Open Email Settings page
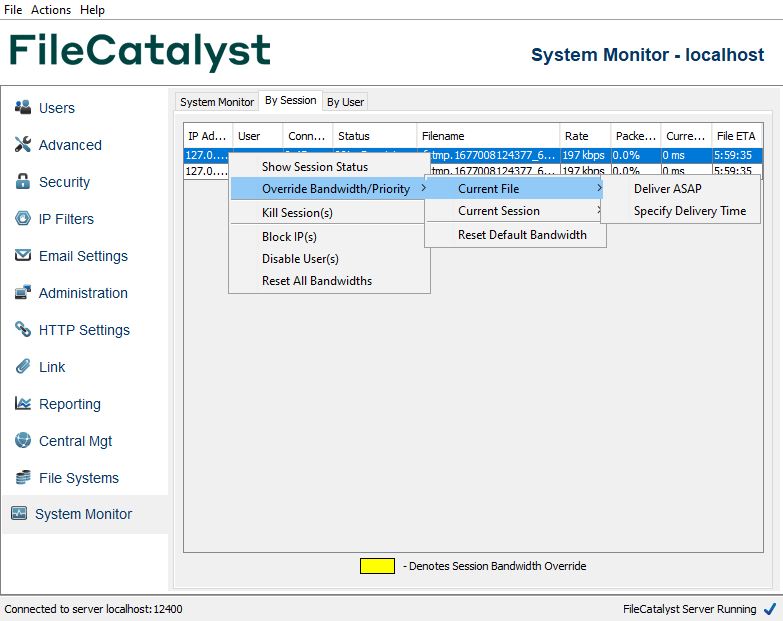783x621 pixels. pyautogui.click(x=83, y=256)
